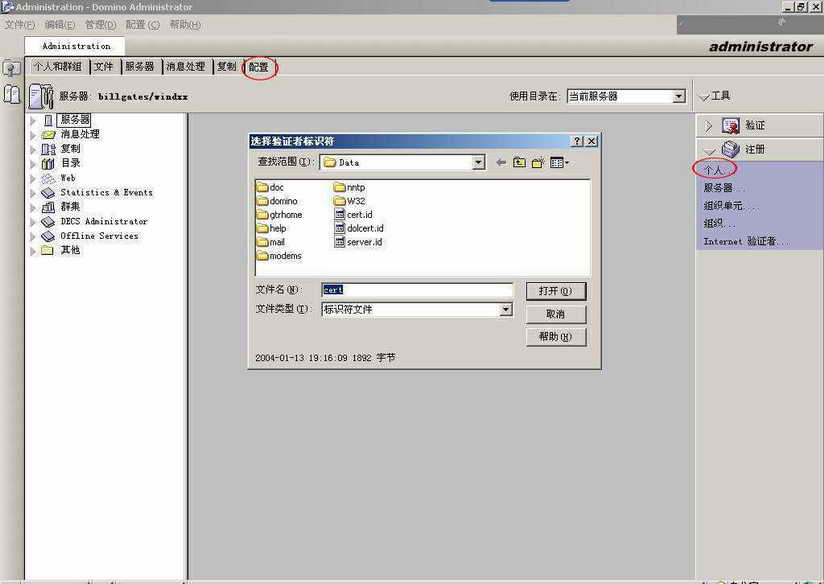Switch to the 配置 tab
The height and width of the screenshot is (584, 824).
[259, 67]
